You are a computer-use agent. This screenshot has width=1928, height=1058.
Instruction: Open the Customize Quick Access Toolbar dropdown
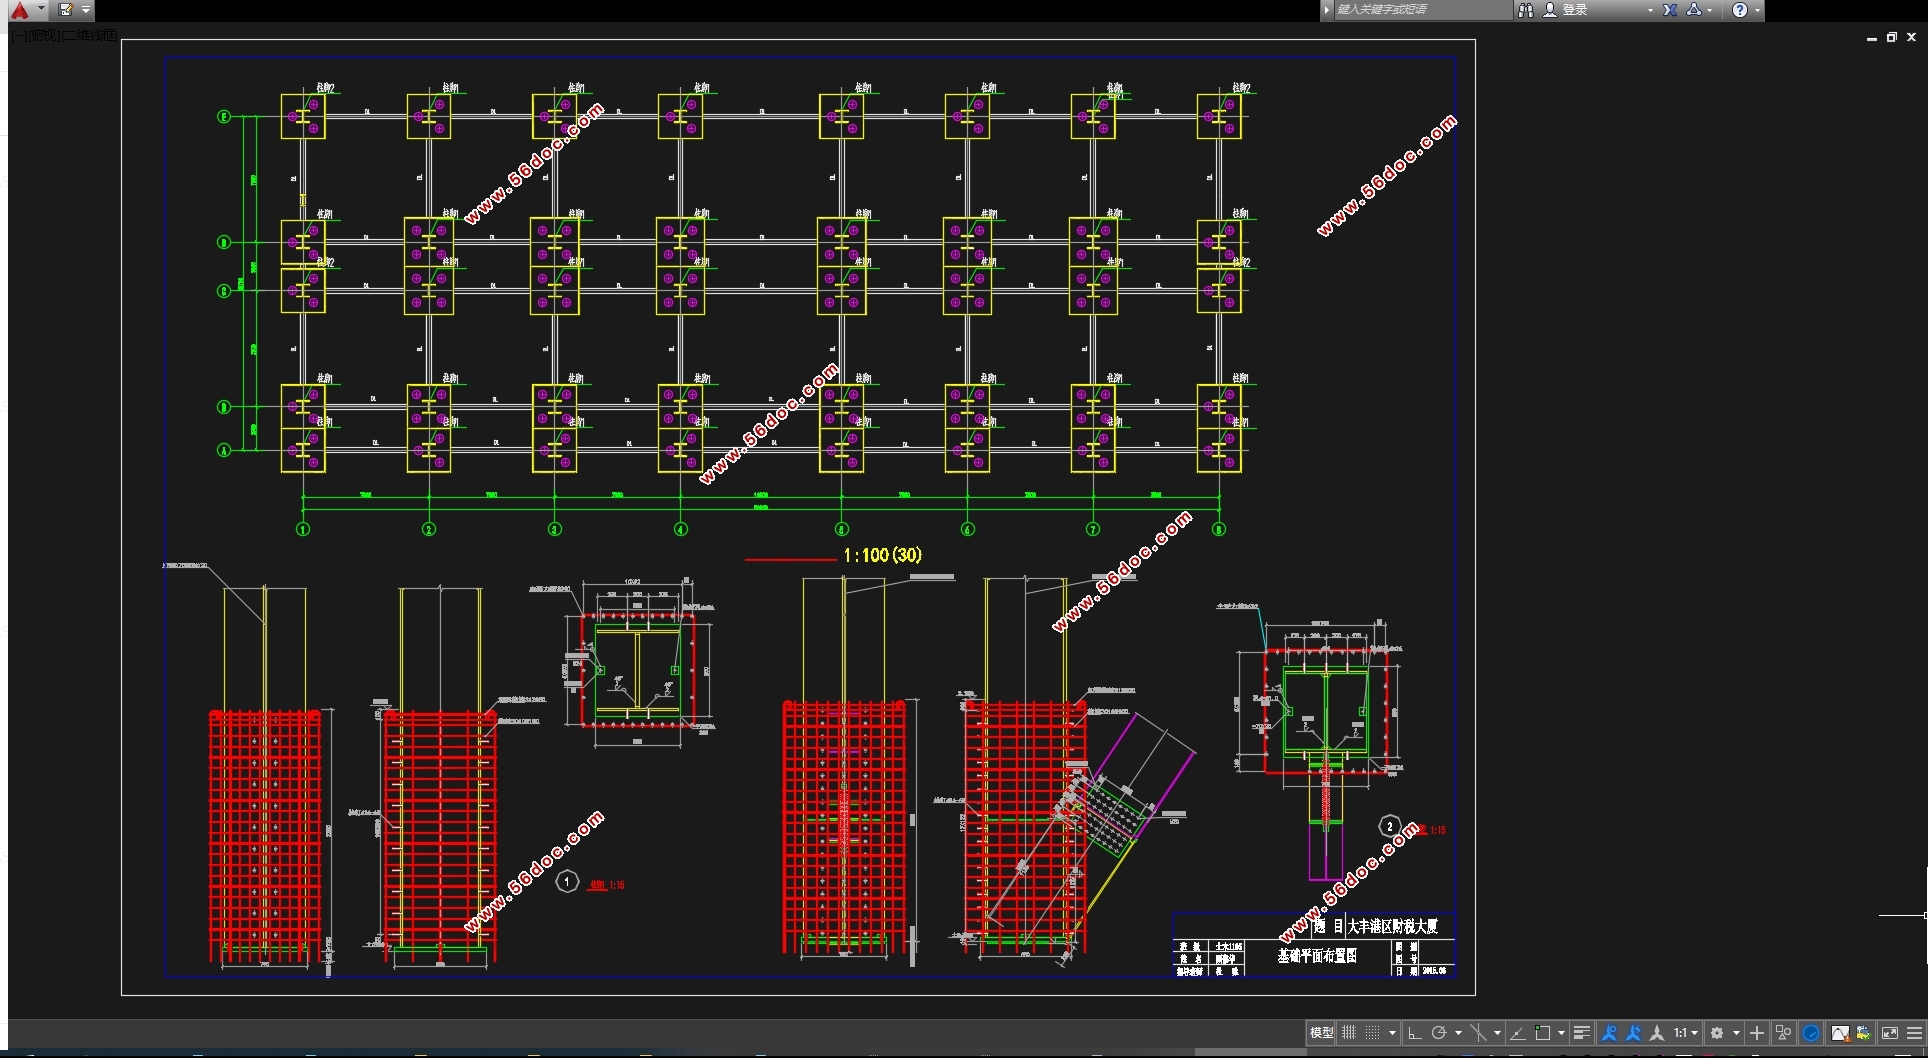pos(86,9)
